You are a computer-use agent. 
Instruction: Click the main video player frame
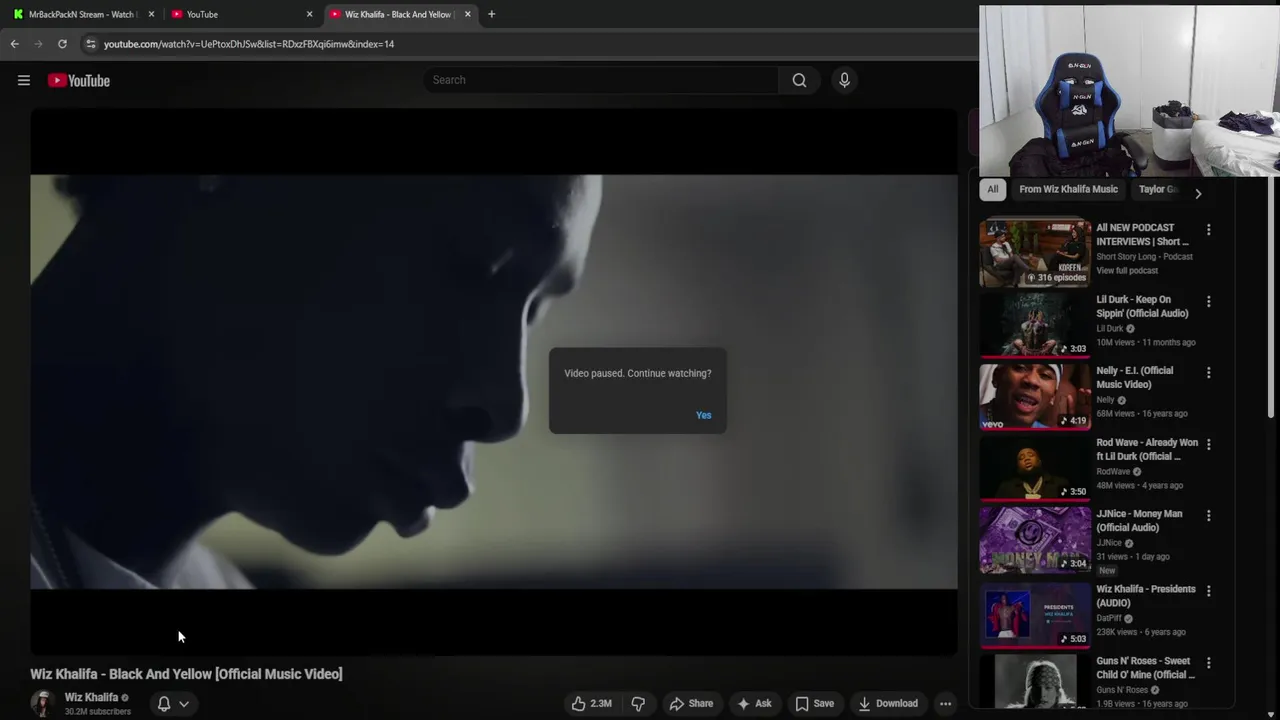(494, 382)
